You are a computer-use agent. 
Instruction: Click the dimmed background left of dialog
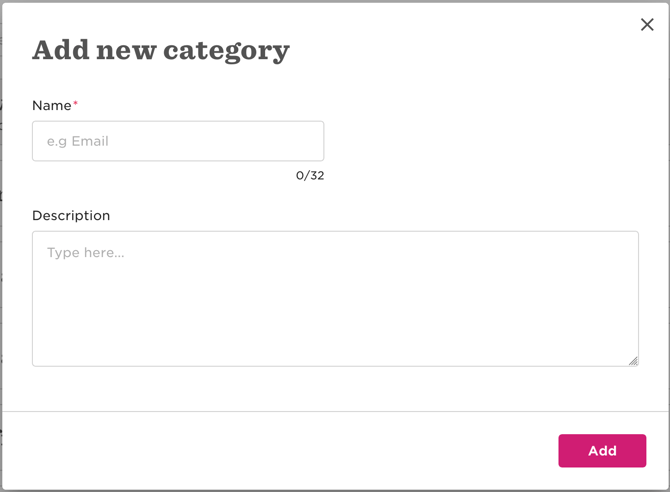pyautogui.click(x=0, y=250)
